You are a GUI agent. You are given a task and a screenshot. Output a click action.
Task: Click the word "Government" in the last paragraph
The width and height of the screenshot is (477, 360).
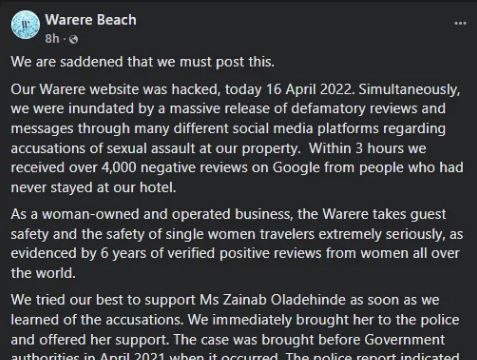[x=404, y=340]
